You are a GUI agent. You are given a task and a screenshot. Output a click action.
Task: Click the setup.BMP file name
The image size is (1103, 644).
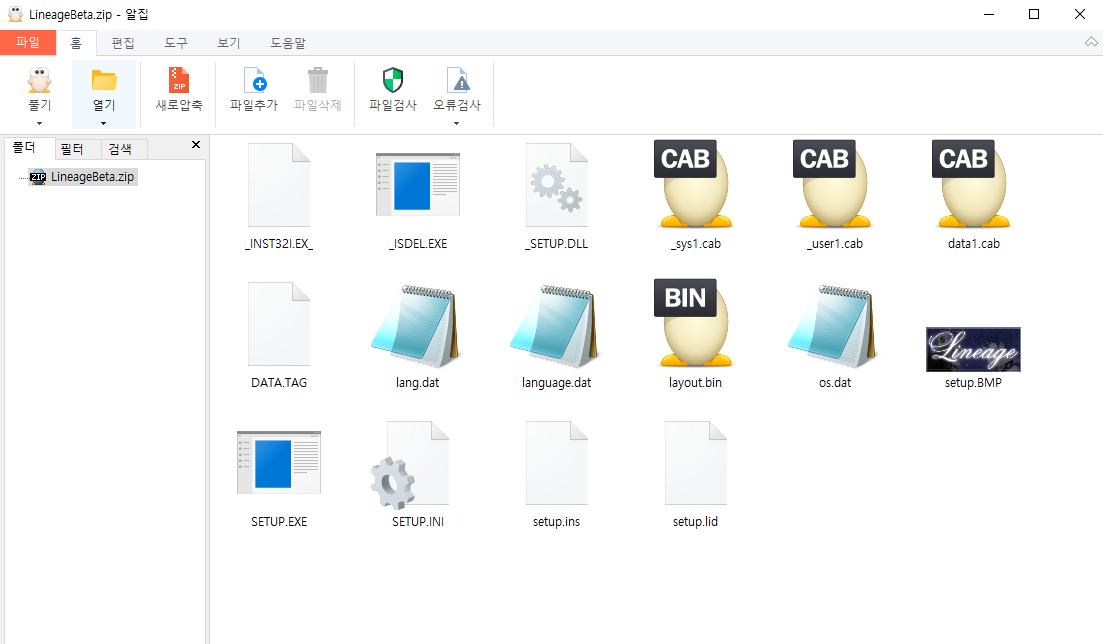[974, 382]
